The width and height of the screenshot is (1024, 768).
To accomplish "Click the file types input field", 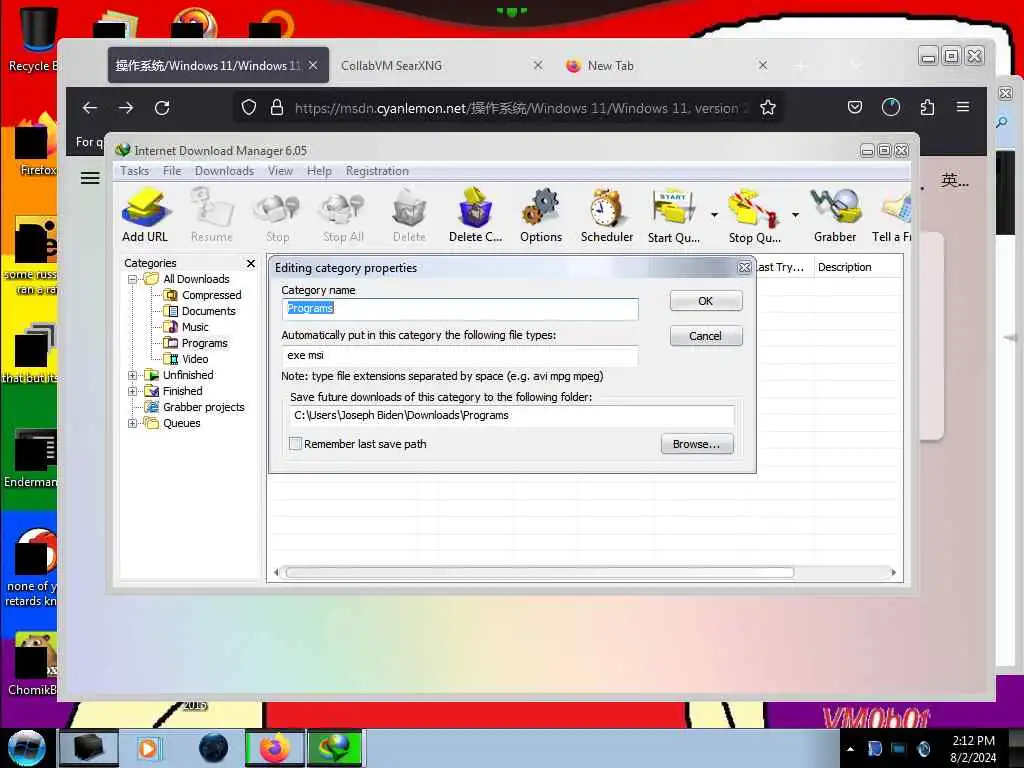I will (460, 356).
